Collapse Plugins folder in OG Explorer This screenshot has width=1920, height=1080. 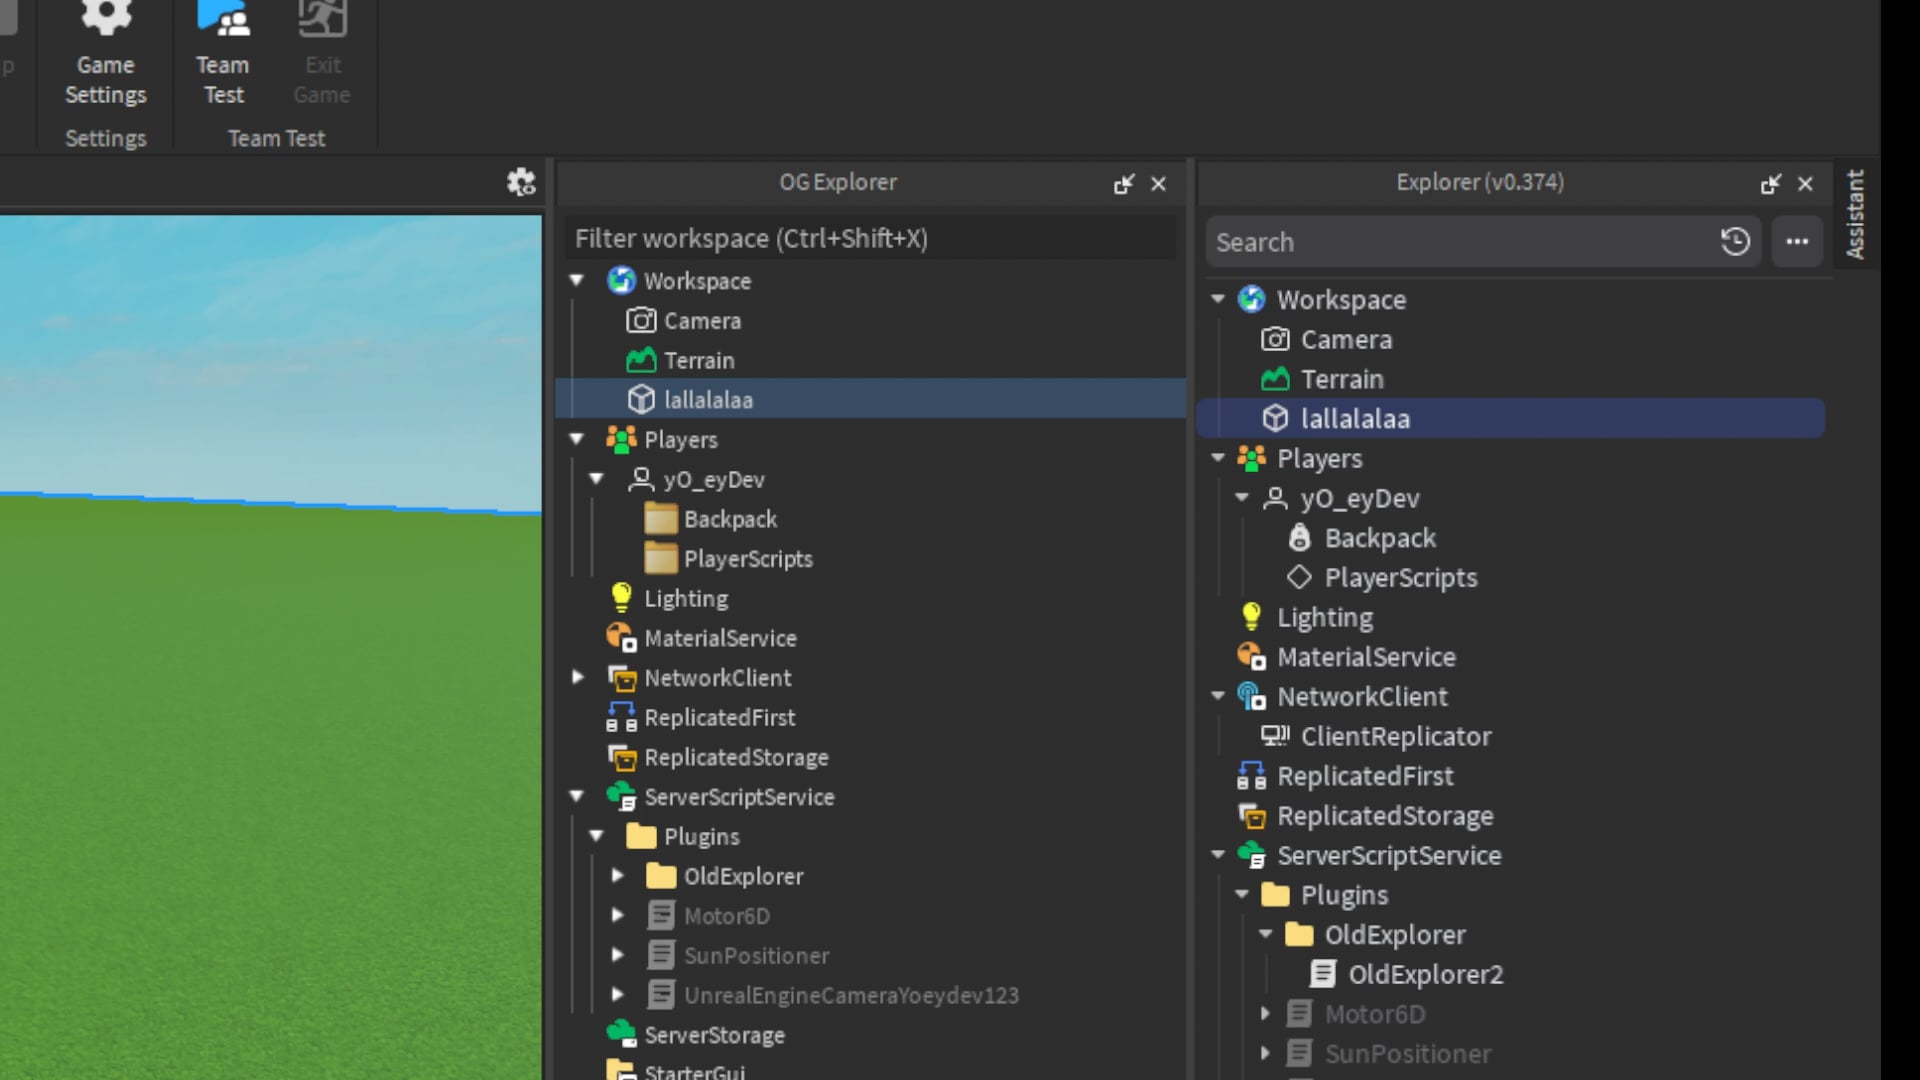(597, 836)
